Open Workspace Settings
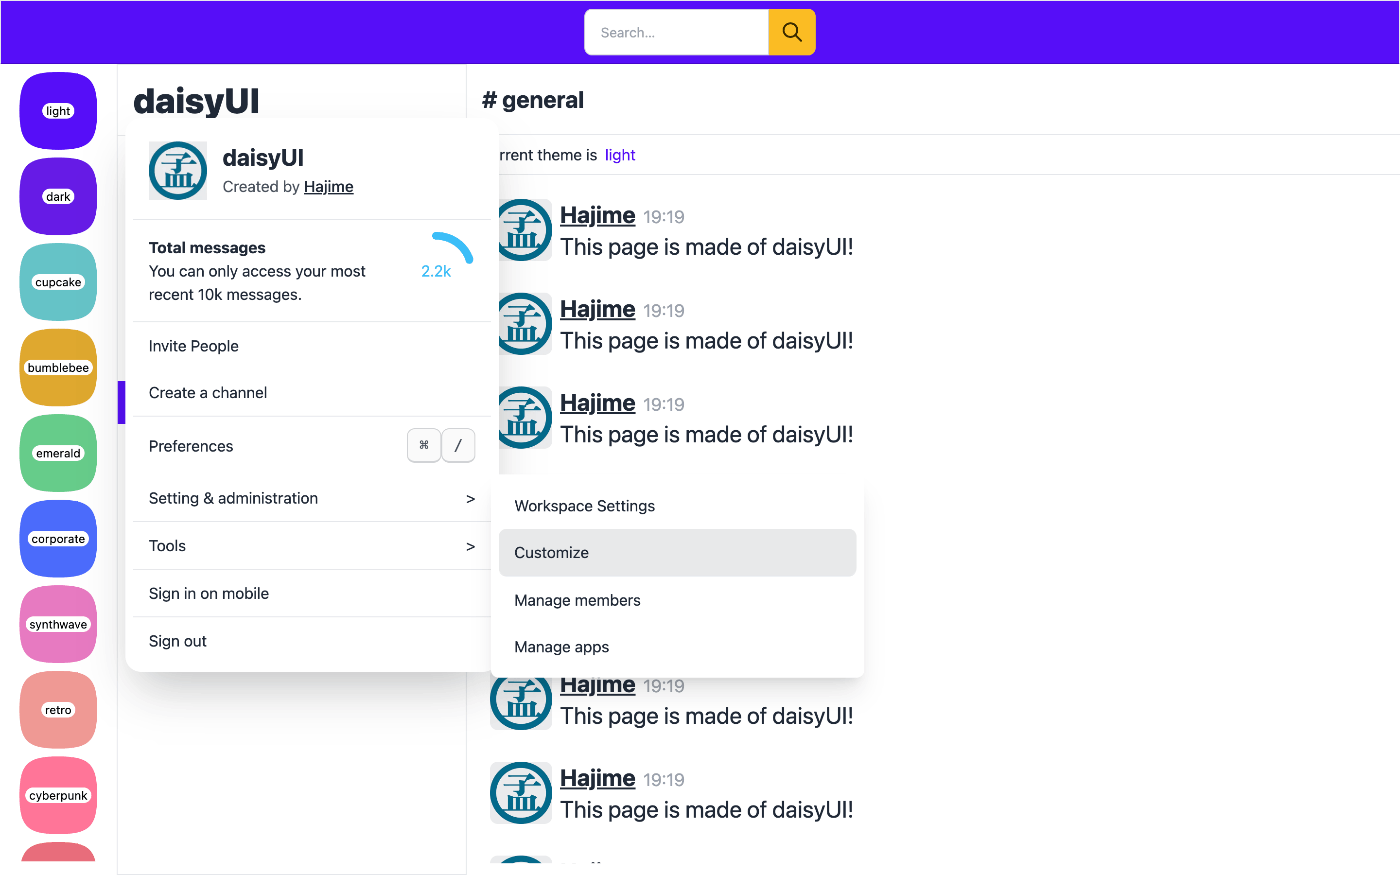Screen dimensions: 1400x875 click(678, 506)
